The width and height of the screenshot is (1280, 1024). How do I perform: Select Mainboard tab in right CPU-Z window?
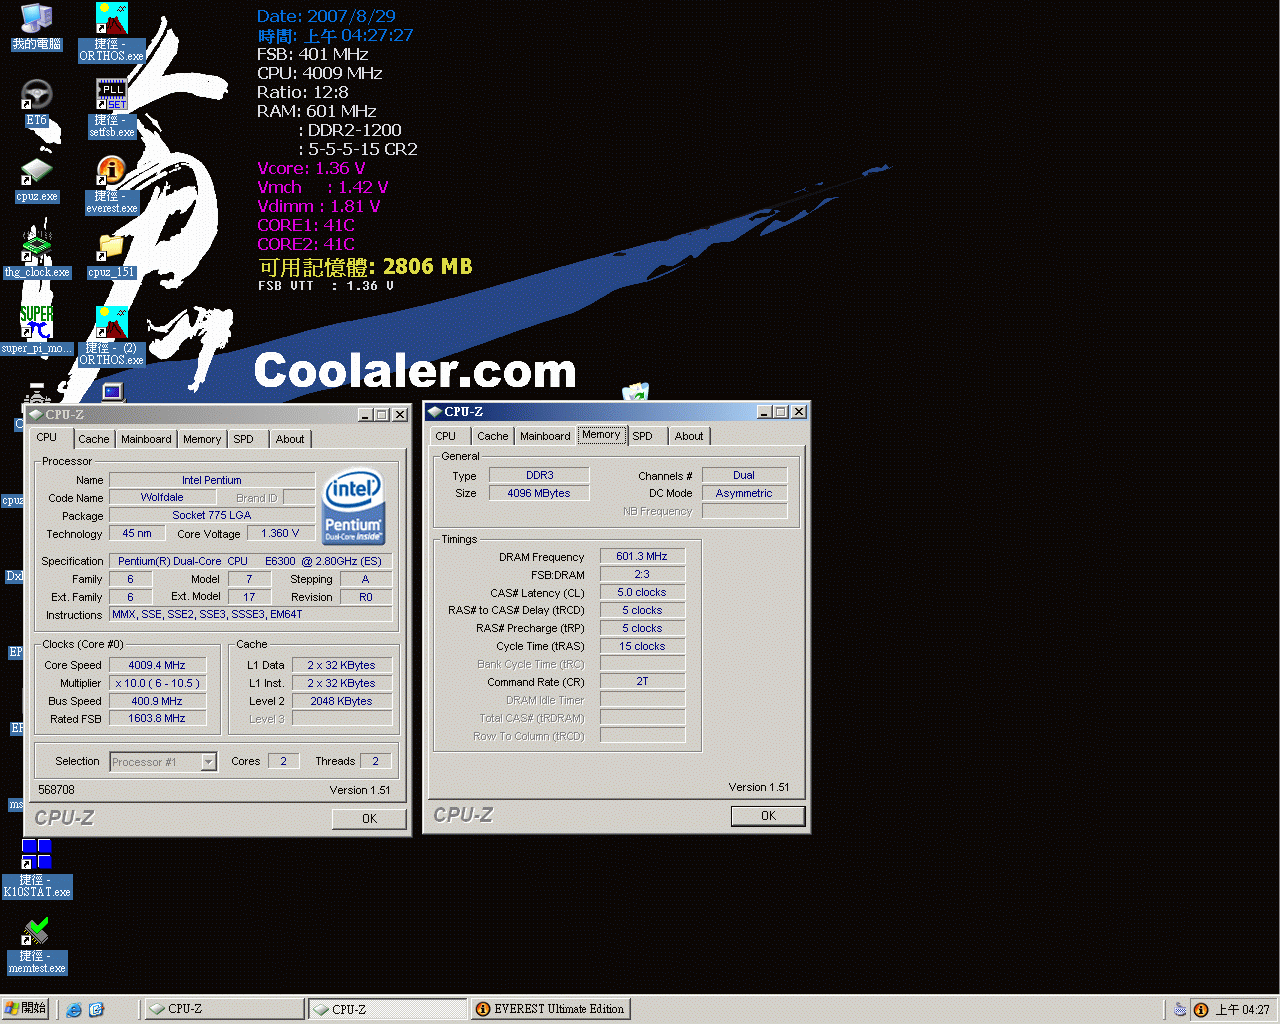pos(545,436)
